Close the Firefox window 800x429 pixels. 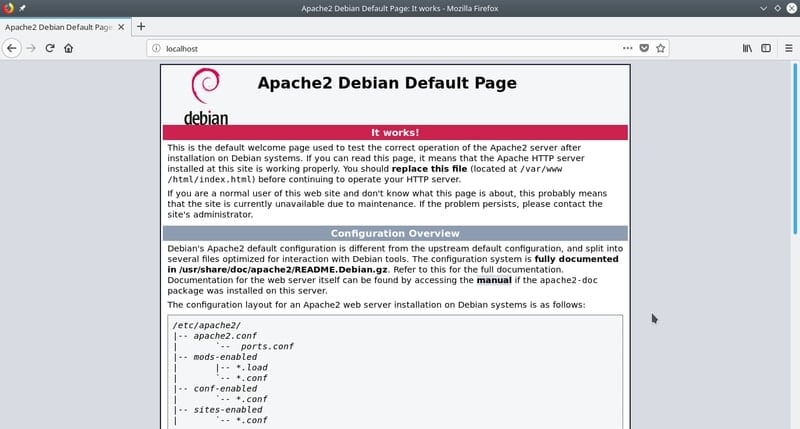click(792, 8)
